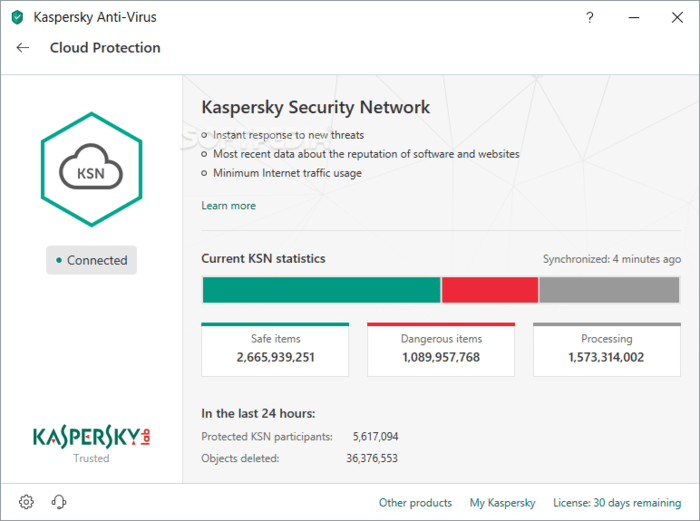The width and height of the screenshot is (700, 521).
Task: Click the Objects deleted value 36,376,553
Action: tap(372, 458)
